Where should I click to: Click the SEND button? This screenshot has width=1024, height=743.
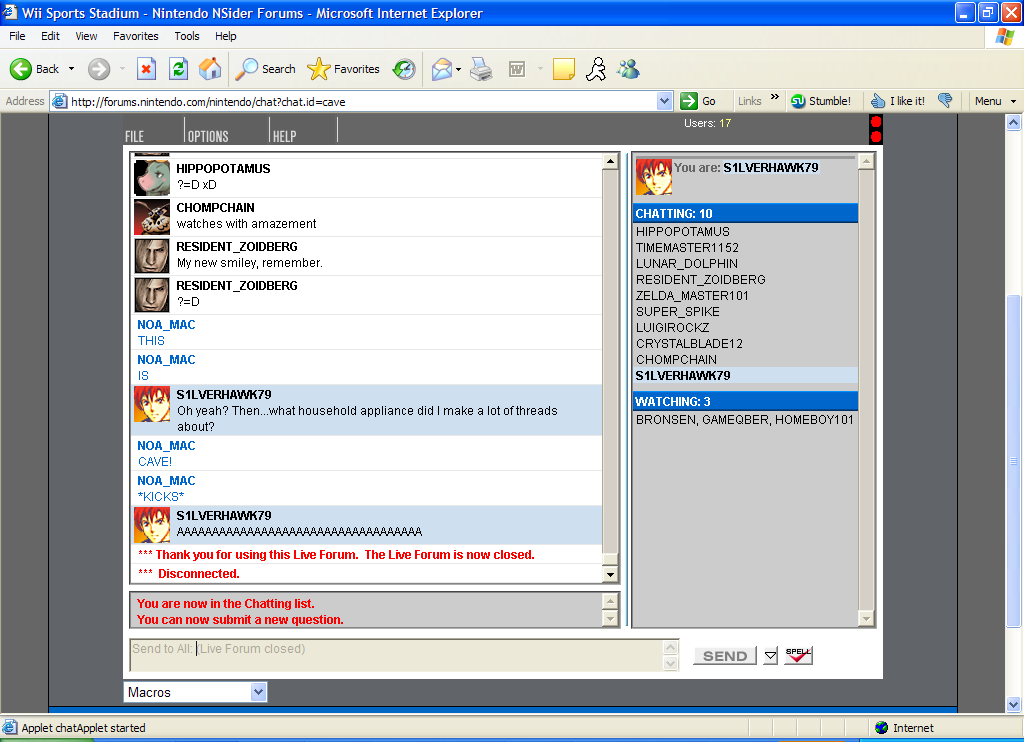tap(724, 656)
